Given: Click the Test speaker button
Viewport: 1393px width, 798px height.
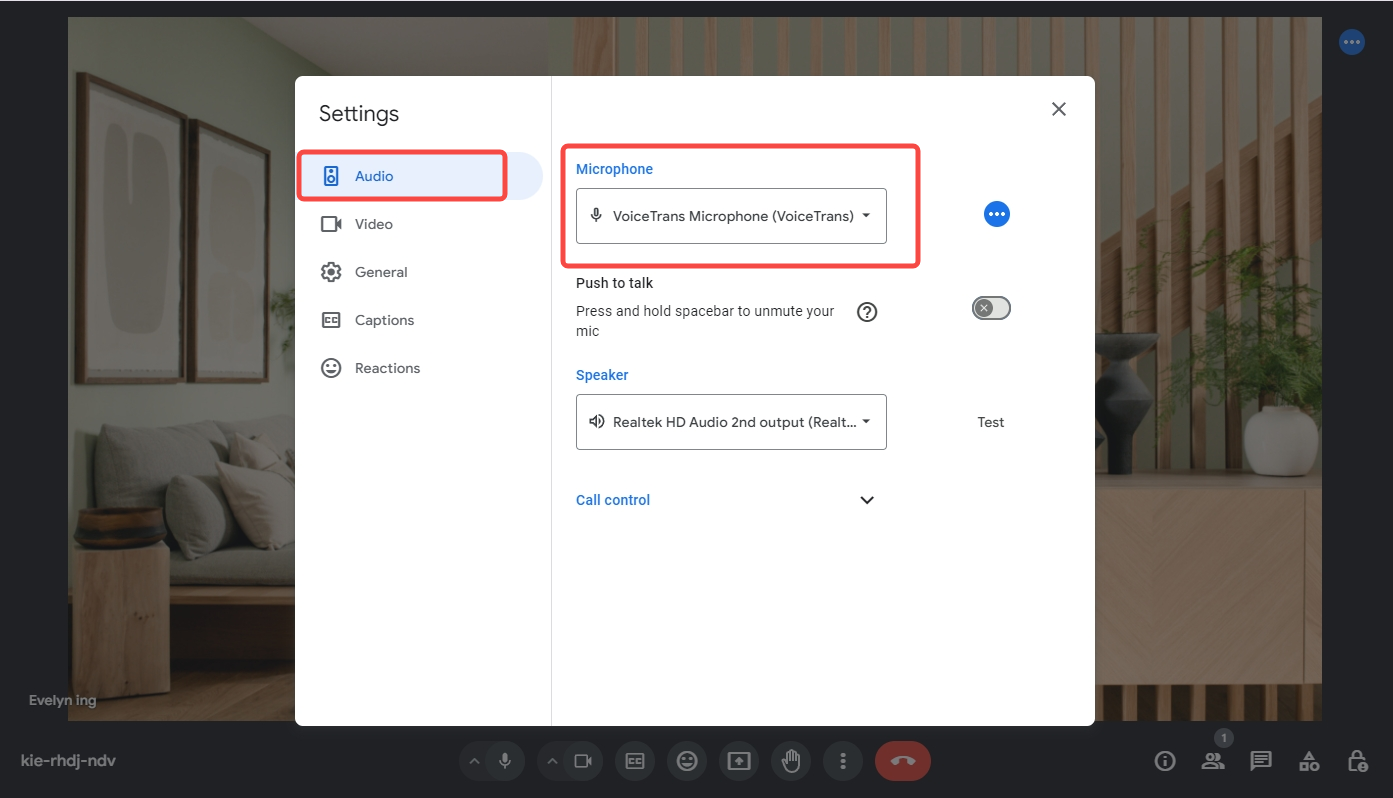Looking at the screenshot, I should pyautogui.click(x=990, y=422).
